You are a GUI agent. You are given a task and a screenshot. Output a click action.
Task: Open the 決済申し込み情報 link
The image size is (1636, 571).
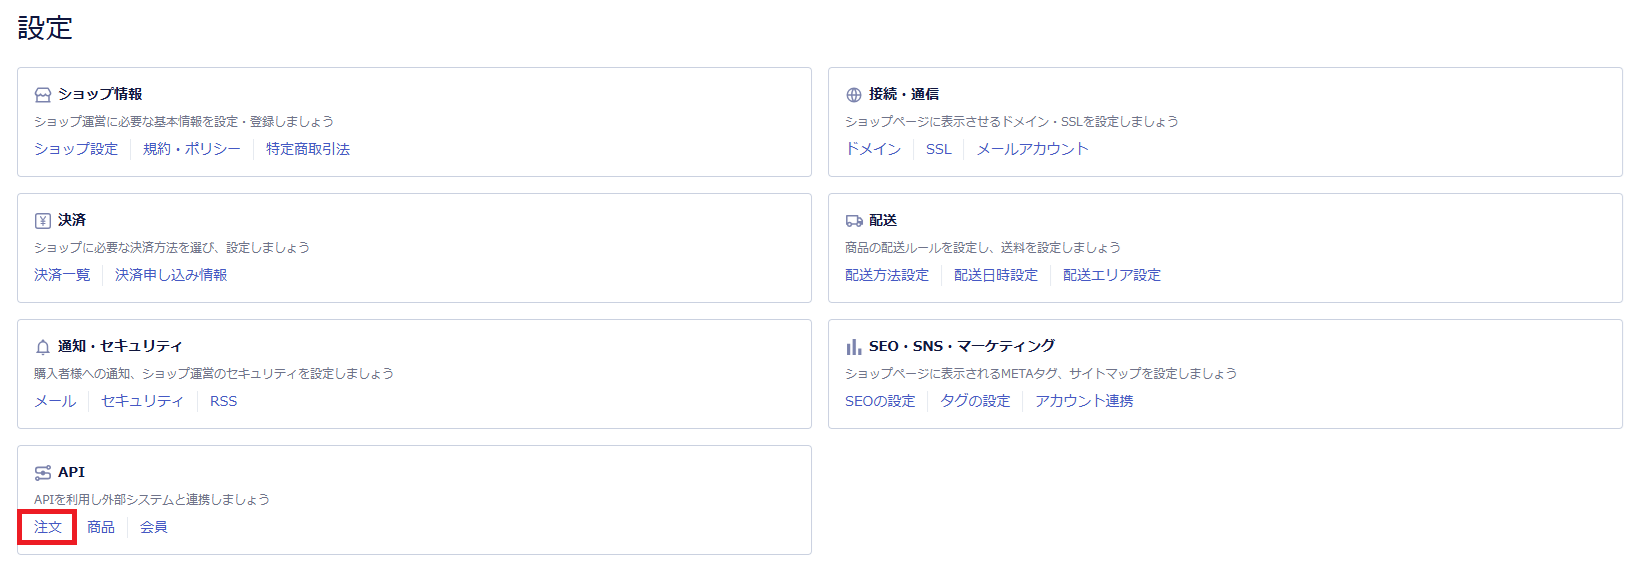coord(171,275)
